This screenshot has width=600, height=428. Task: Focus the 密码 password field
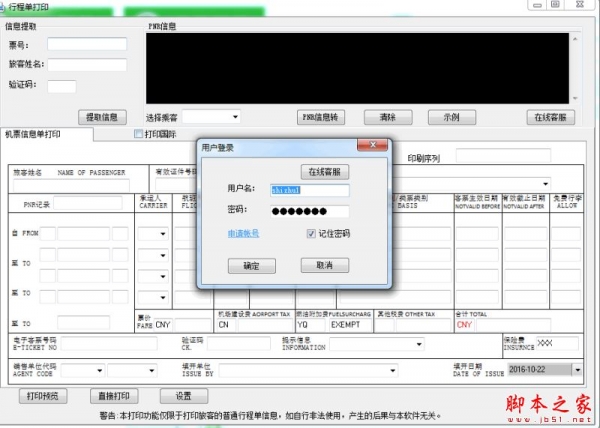coord(310,211)
